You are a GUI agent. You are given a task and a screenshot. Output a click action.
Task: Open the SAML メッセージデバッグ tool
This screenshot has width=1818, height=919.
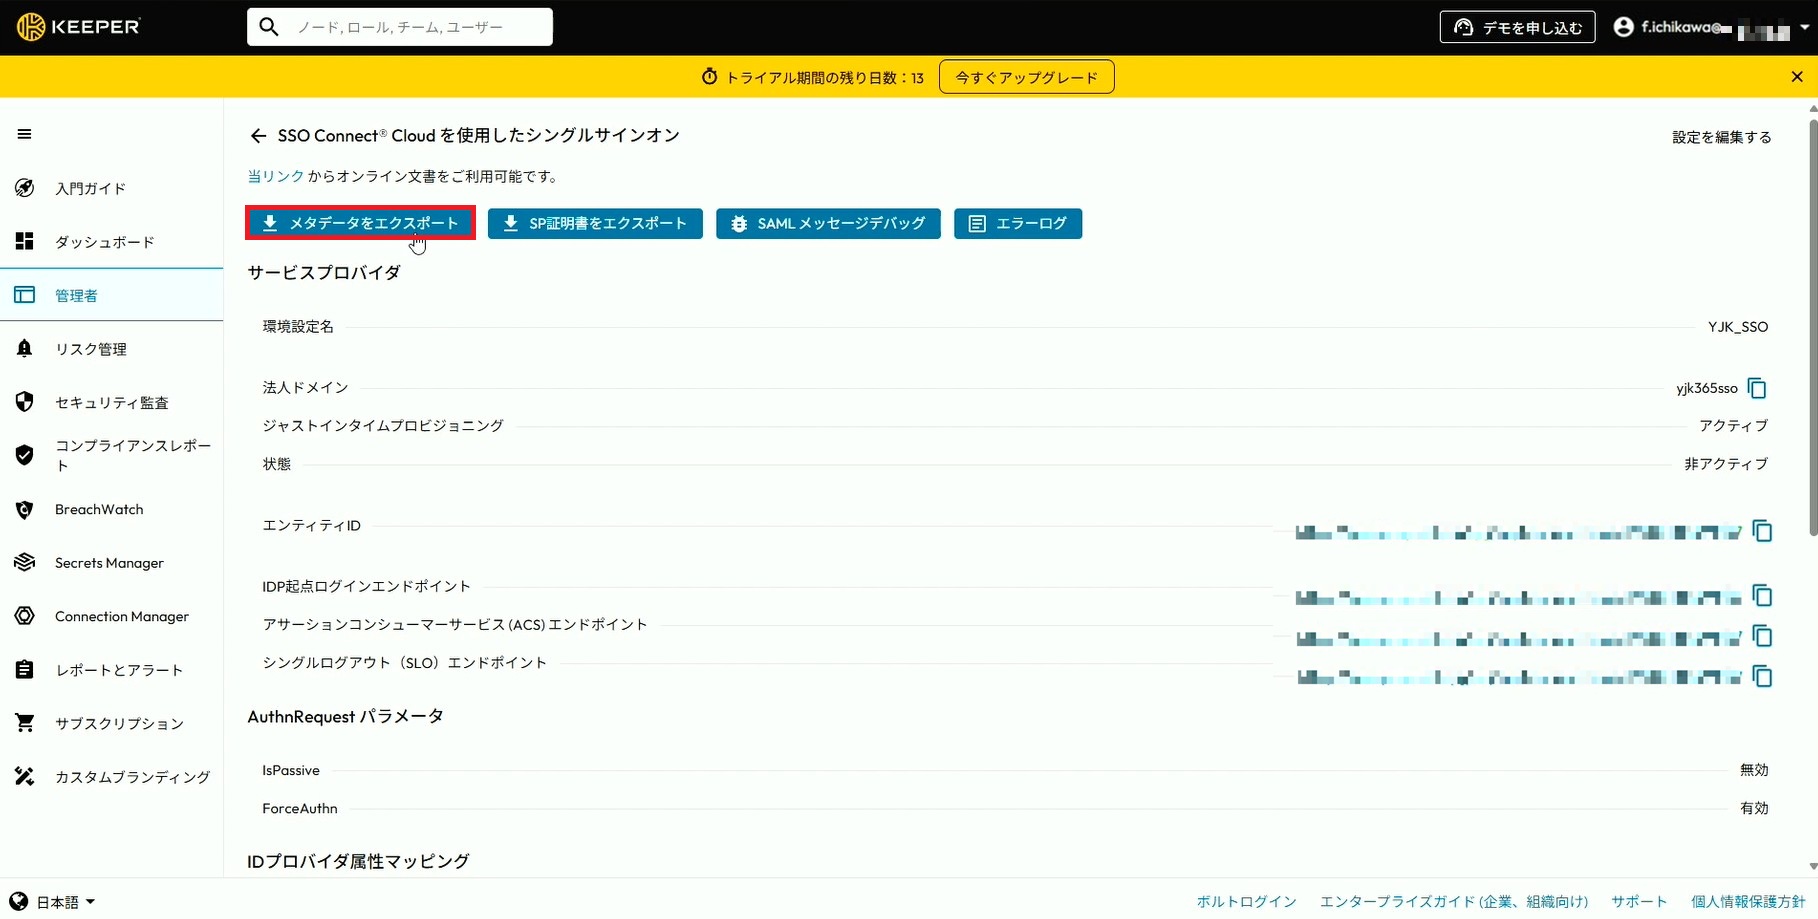coord(828,223)
